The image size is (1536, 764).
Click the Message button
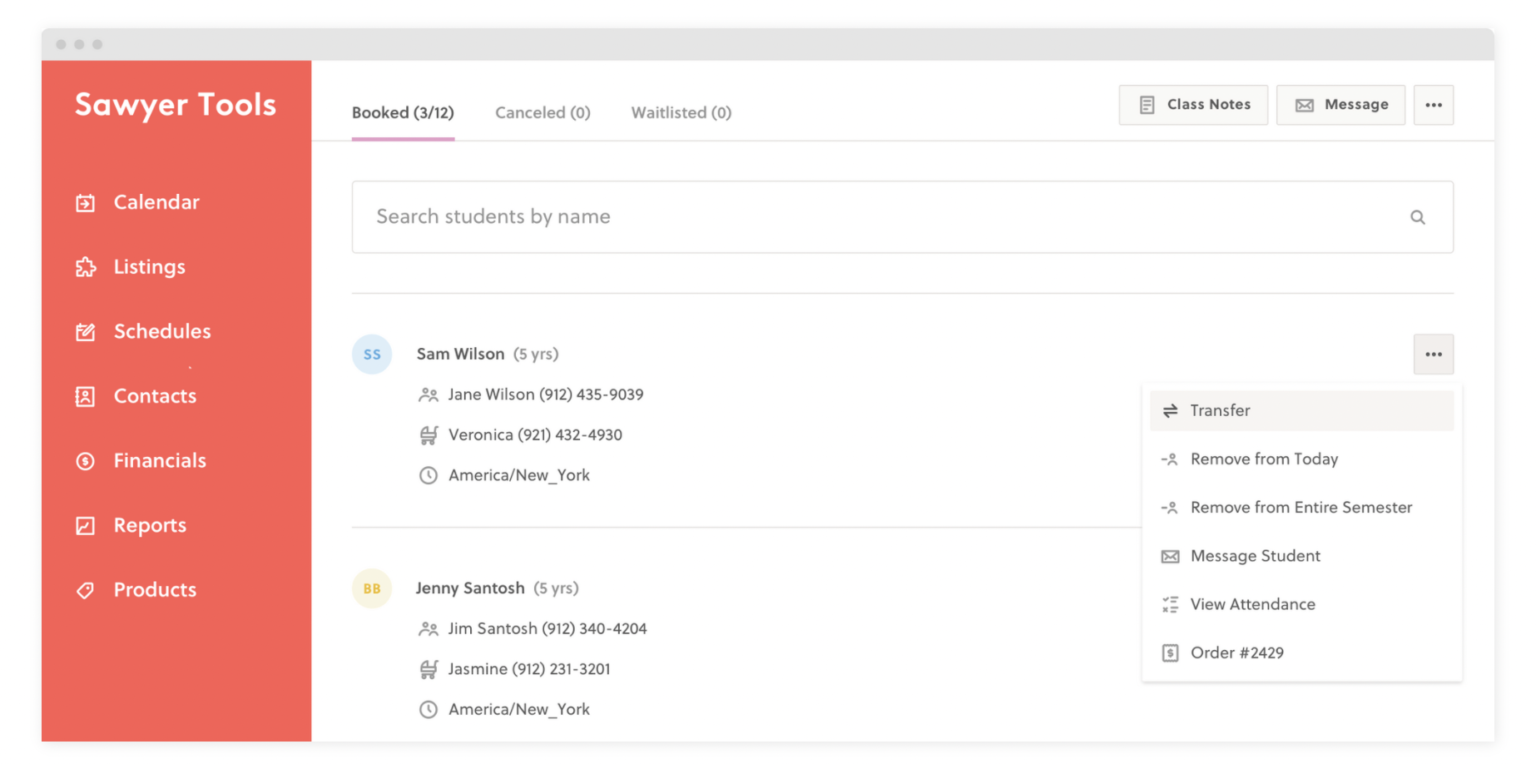pyautogui.click(x=1340, y=104)
